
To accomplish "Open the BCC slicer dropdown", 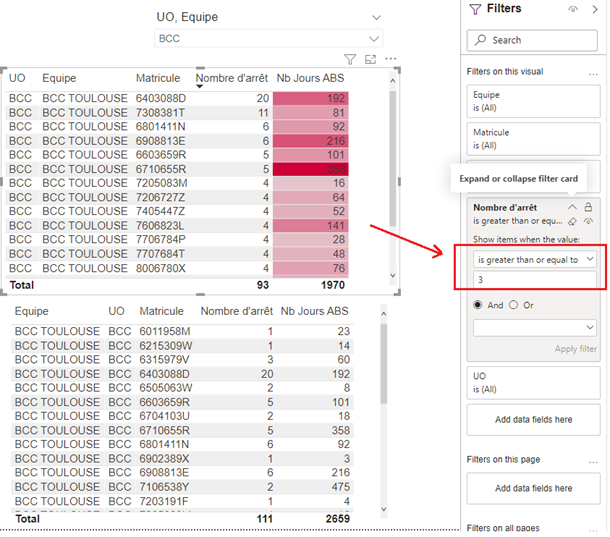I will point(374,39).
